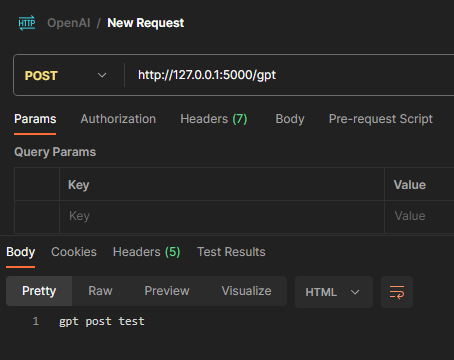The image size is (454, 360).
Task: Click the OpenAI collection breadcrumb
Action: [69, 23]
